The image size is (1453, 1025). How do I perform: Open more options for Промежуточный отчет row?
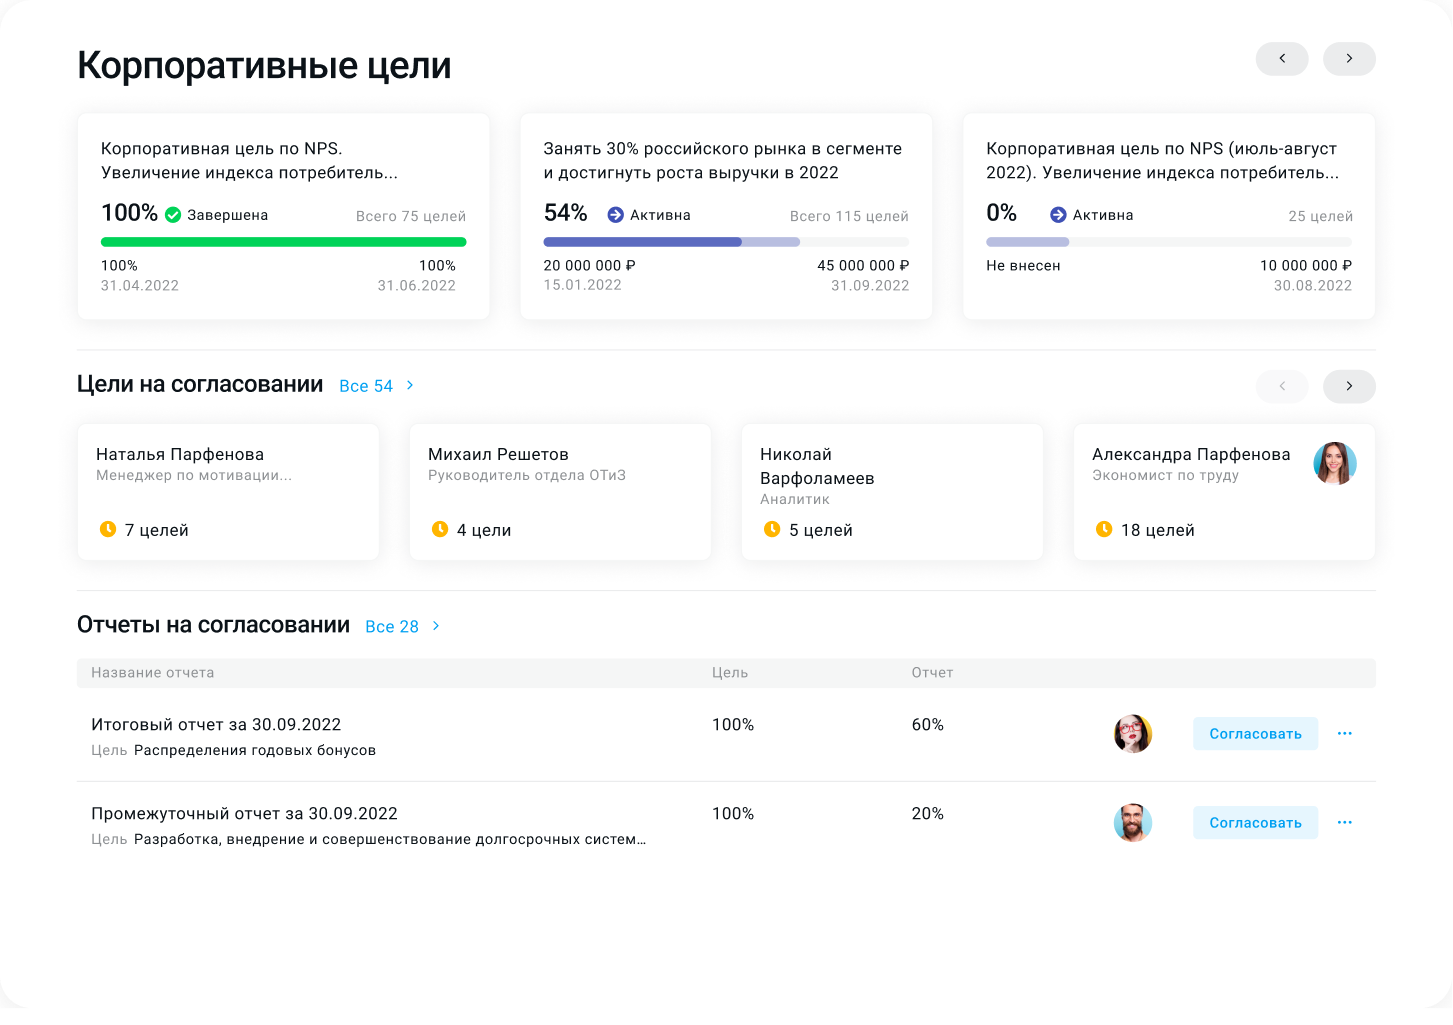pyautogui.click(x=1345, y=823)
